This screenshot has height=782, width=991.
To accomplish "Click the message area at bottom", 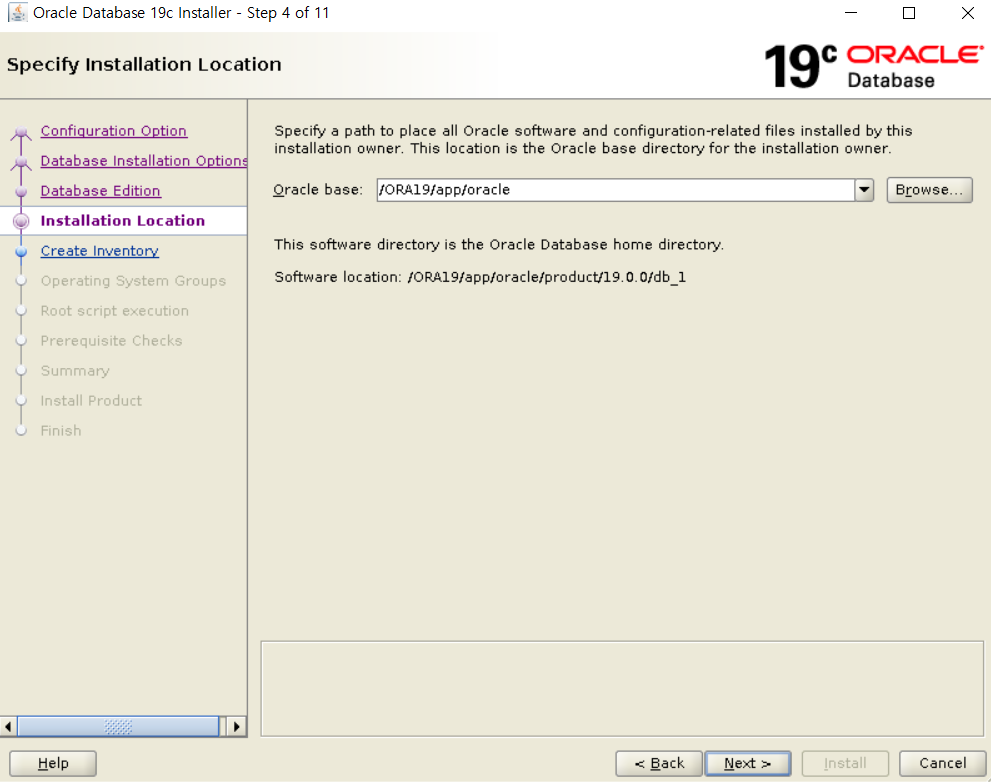I will (622, 689).
